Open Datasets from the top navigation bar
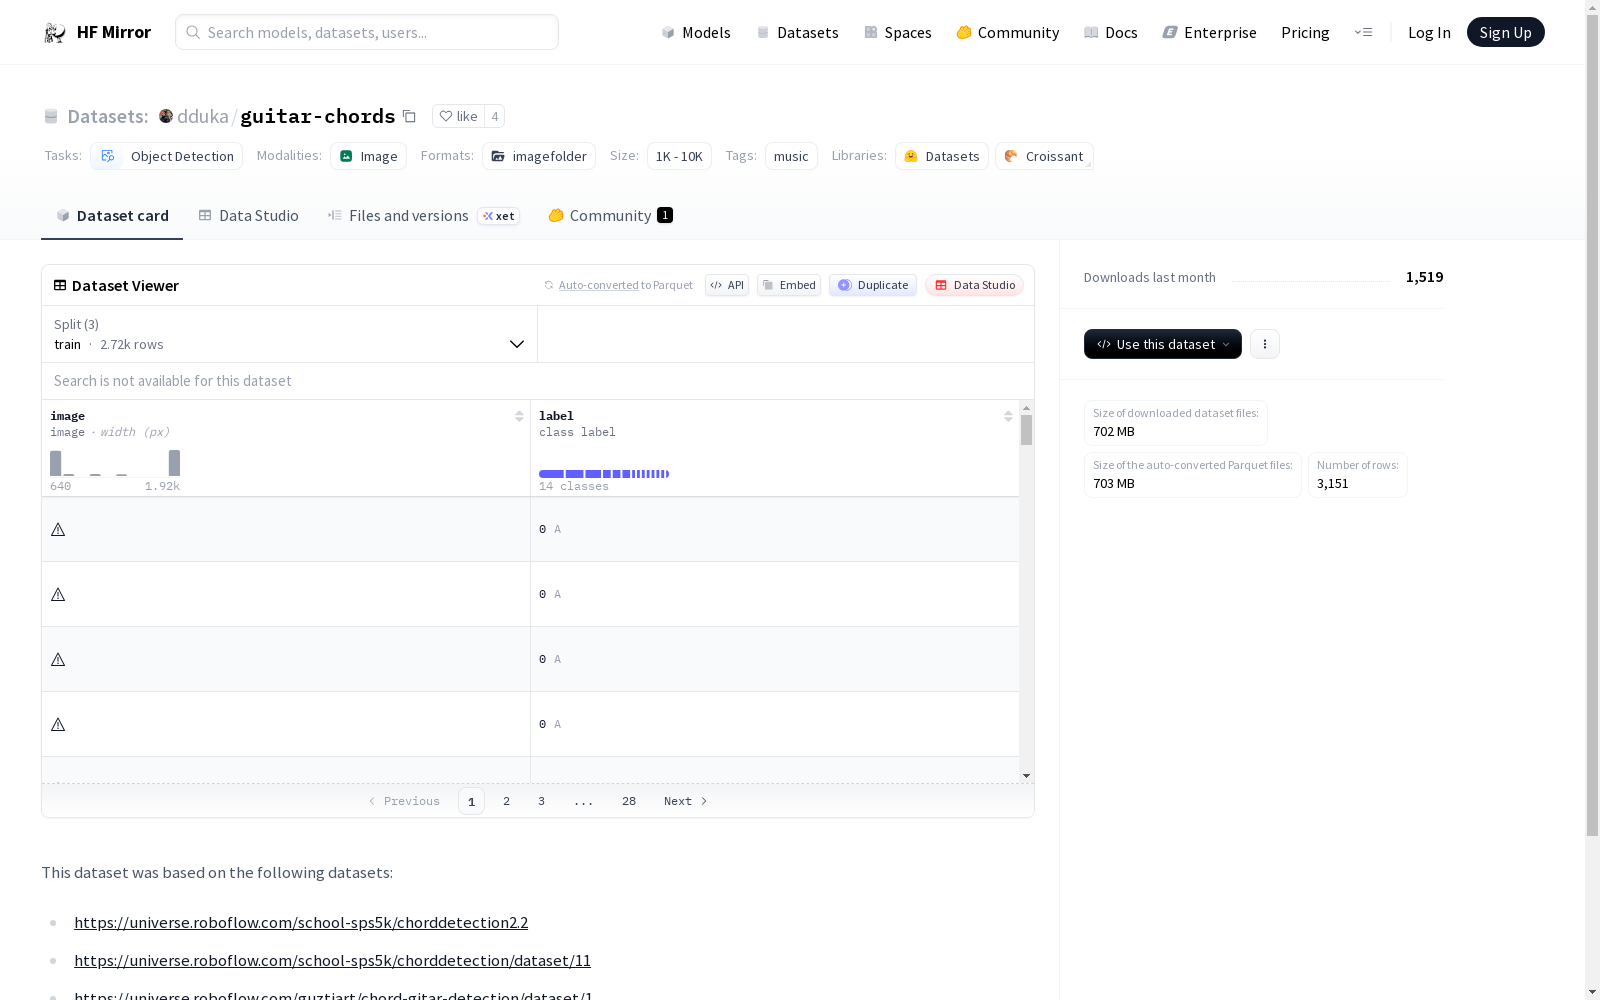Screen dimensions: 1600x1000 click(797, 33)
